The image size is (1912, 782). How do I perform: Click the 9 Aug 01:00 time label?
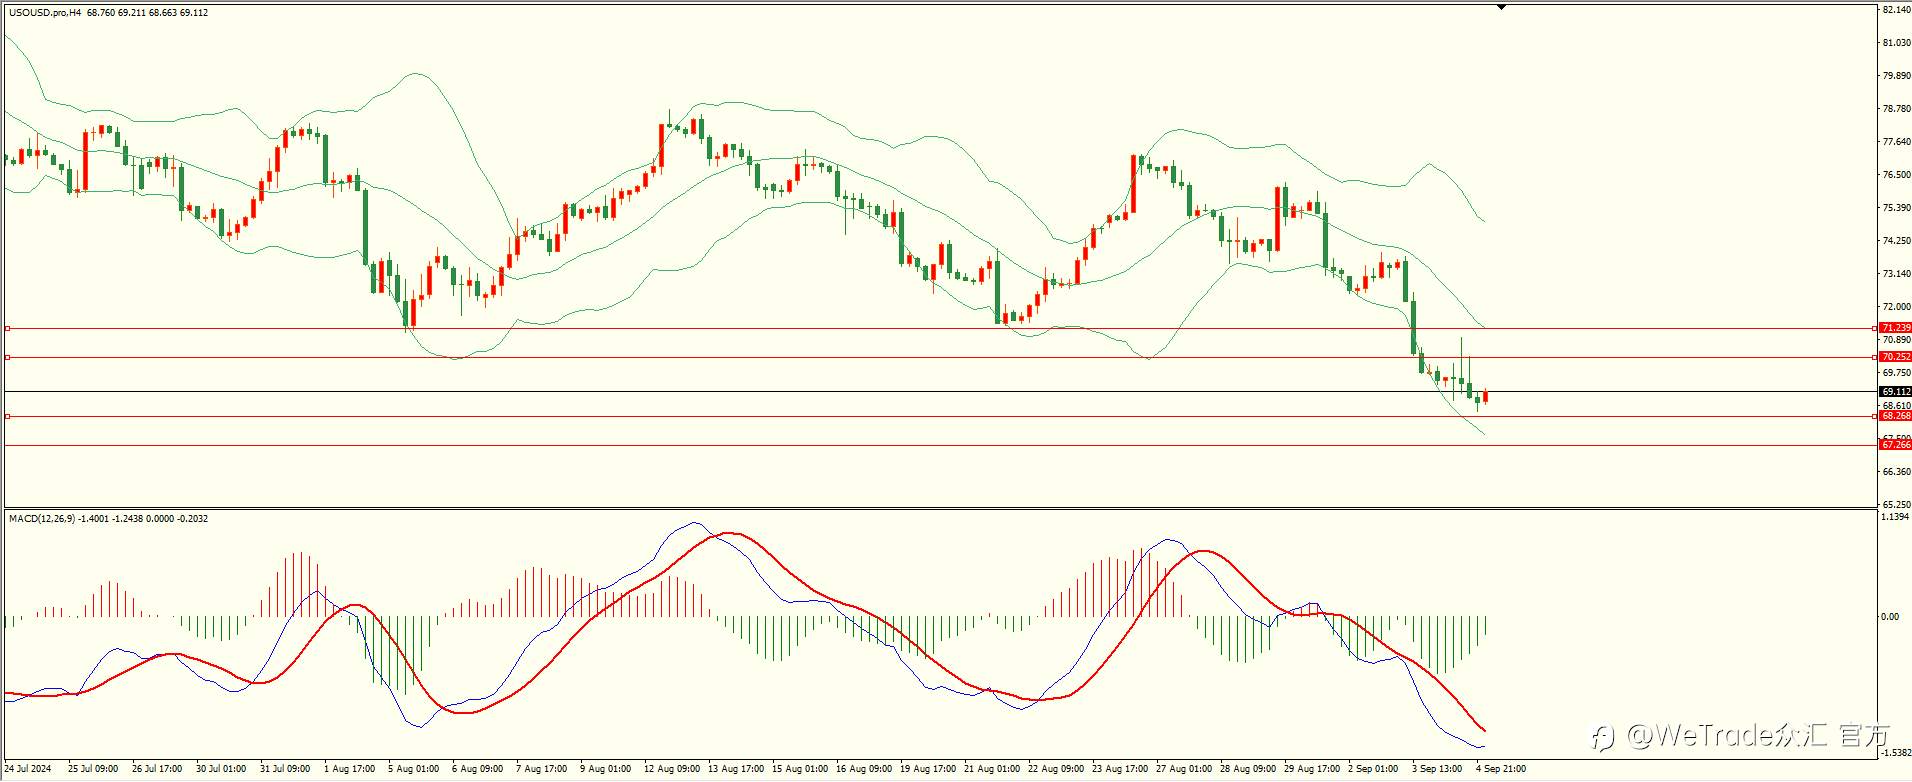coord(606,769)
